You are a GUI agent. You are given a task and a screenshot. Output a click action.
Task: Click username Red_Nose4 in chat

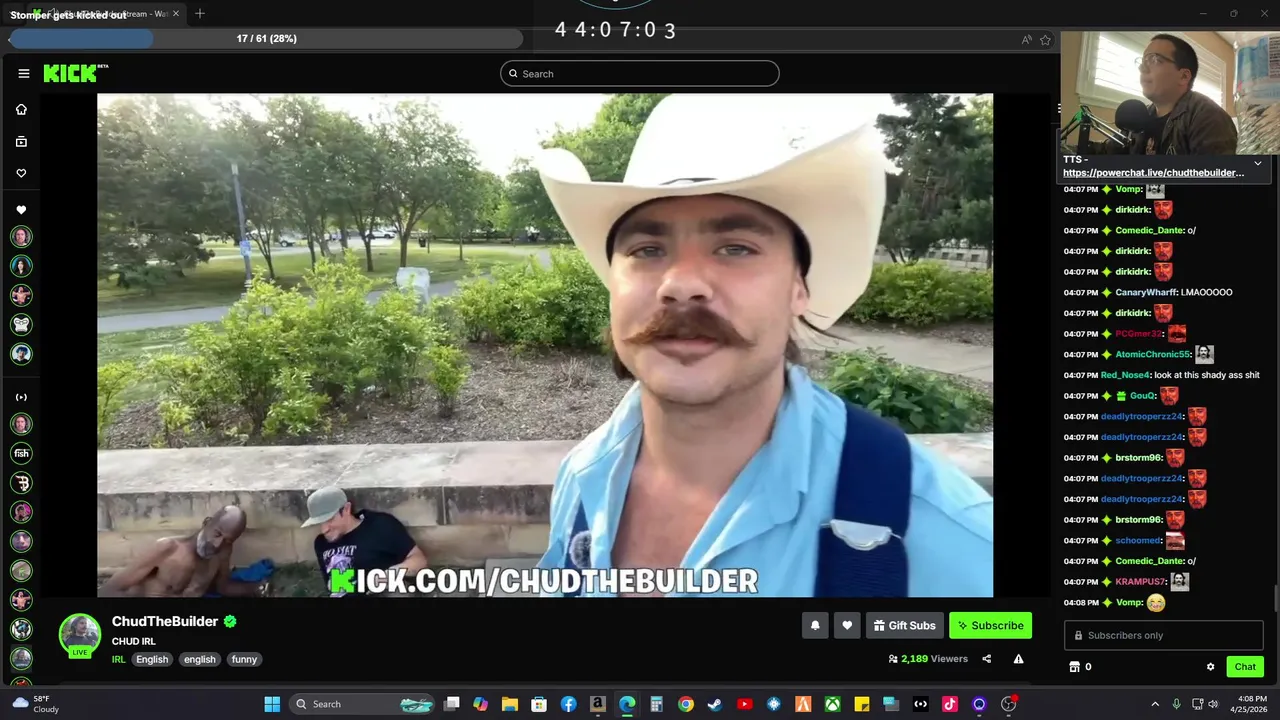coord(1126,375)
